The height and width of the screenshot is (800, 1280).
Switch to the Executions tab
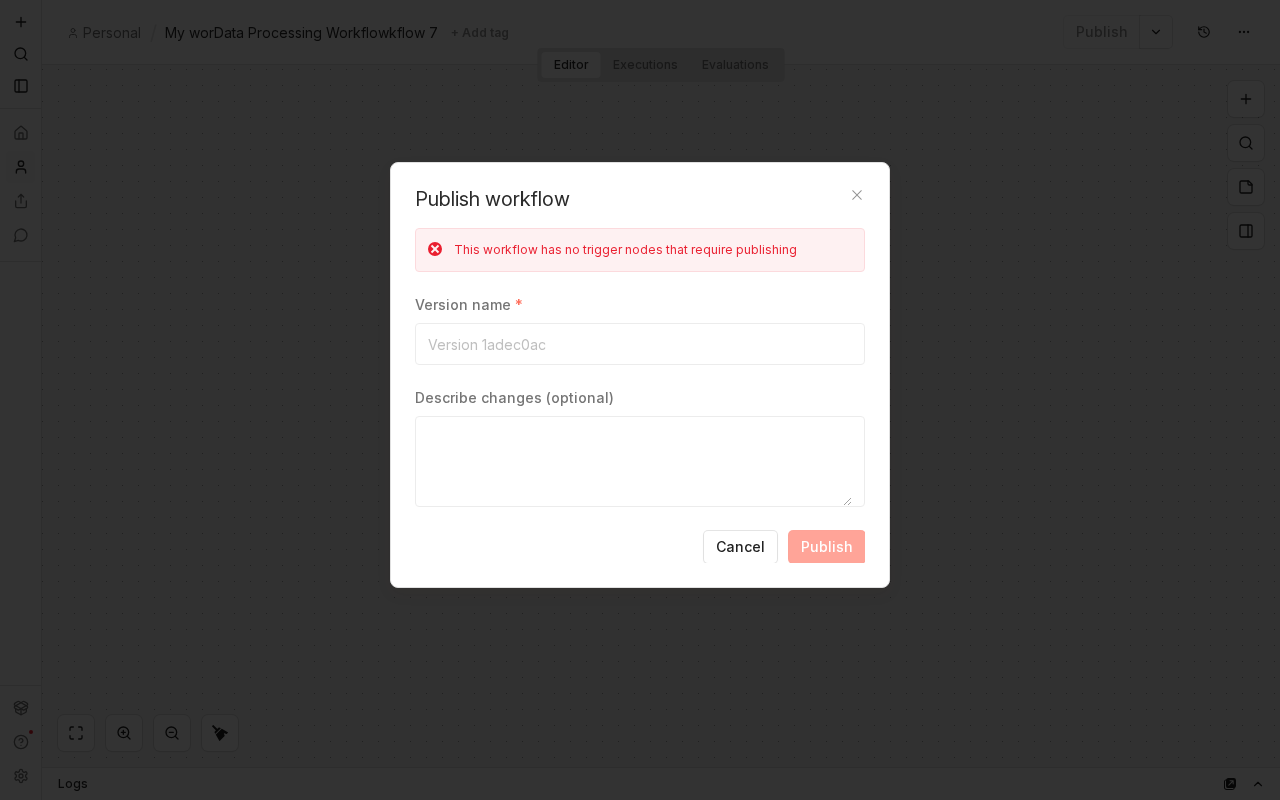click(645, 65)
